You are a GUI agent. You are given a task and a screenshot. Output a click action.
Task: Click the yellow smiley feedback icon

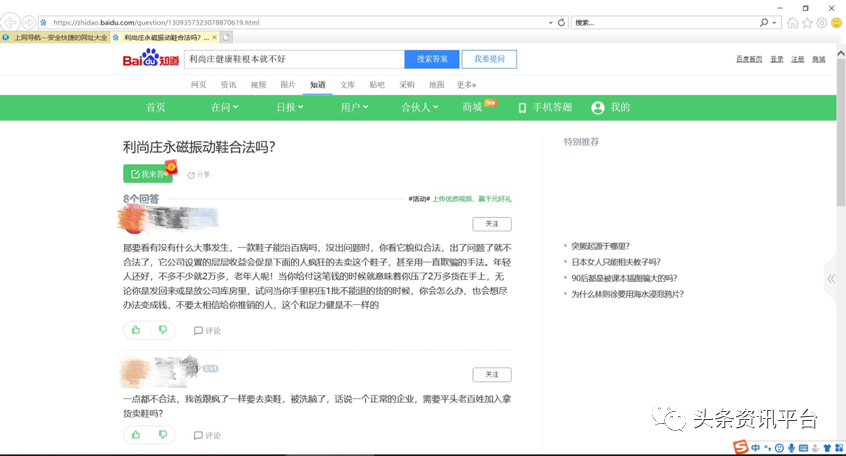click(x=836, y=23)
